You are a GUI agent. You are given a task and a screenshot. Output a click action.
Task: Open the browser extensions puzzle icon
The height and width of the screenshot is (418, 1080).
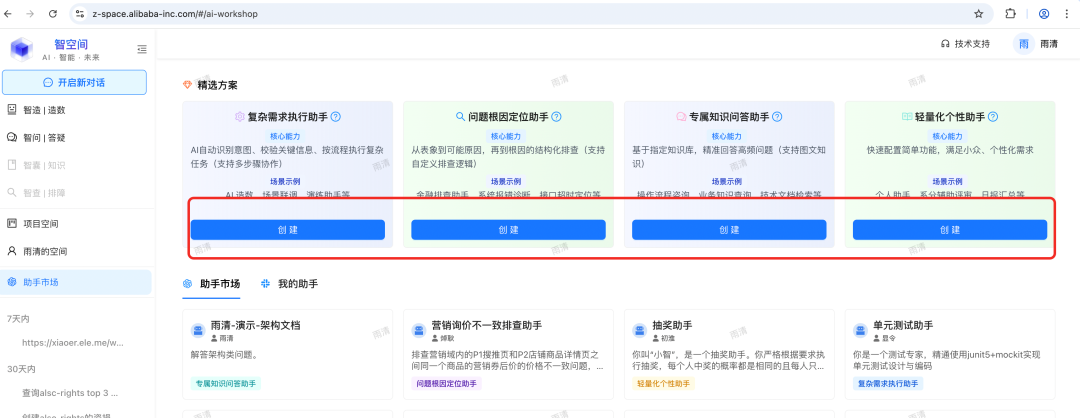(1010, 14)
